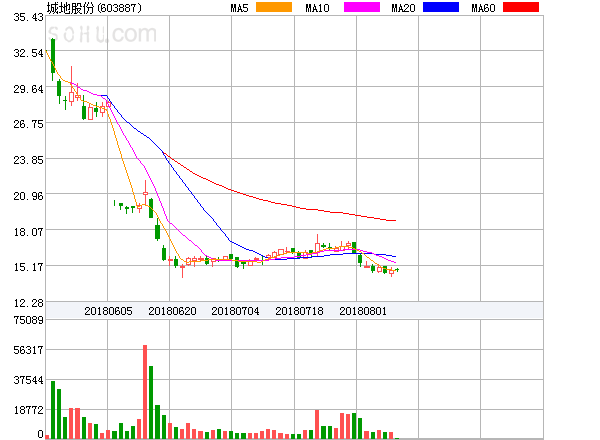Click the tallest red volume bar
The image size is (600, 440).
point(145,392)
